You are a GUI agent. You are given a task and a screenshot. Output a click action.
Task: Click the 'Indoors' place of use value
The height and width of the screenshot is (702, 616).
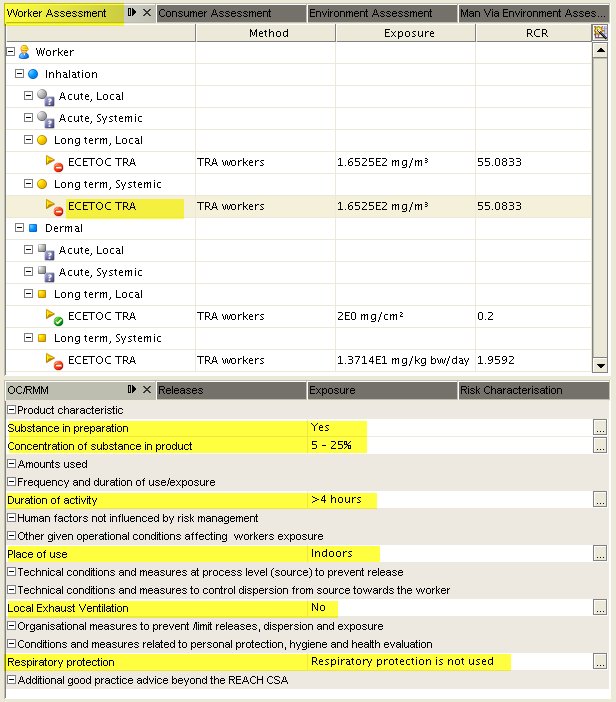tap(332, 553)
